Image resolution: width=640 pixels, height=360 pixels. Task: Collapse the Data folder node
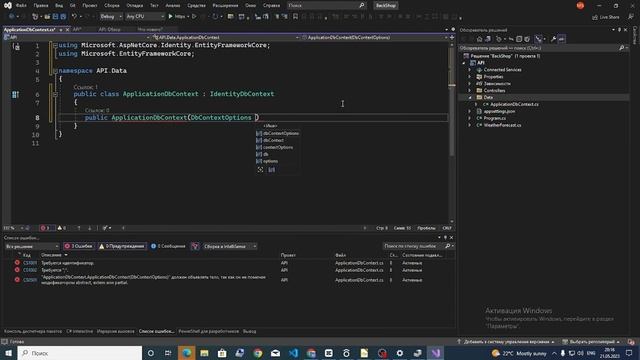coord(469,98)
